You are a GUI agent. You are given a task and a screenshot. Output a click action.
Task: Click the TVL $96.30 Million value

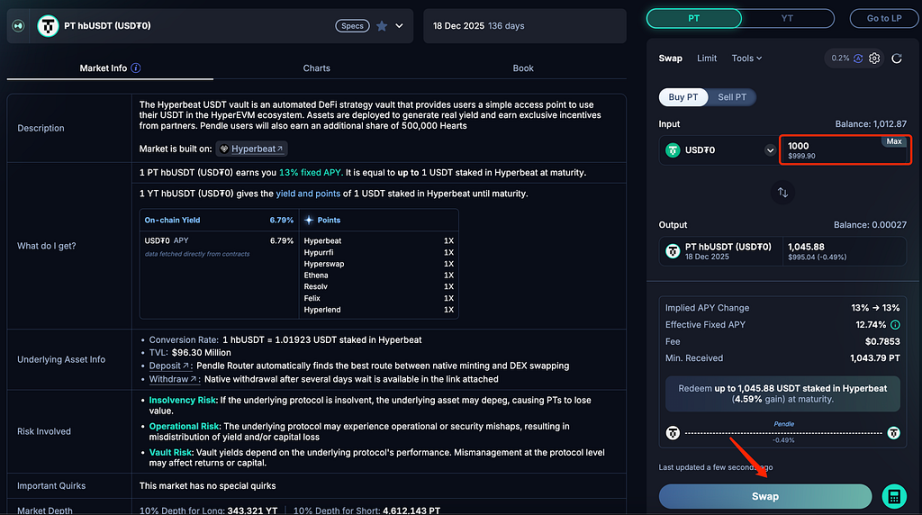point(201,353)
